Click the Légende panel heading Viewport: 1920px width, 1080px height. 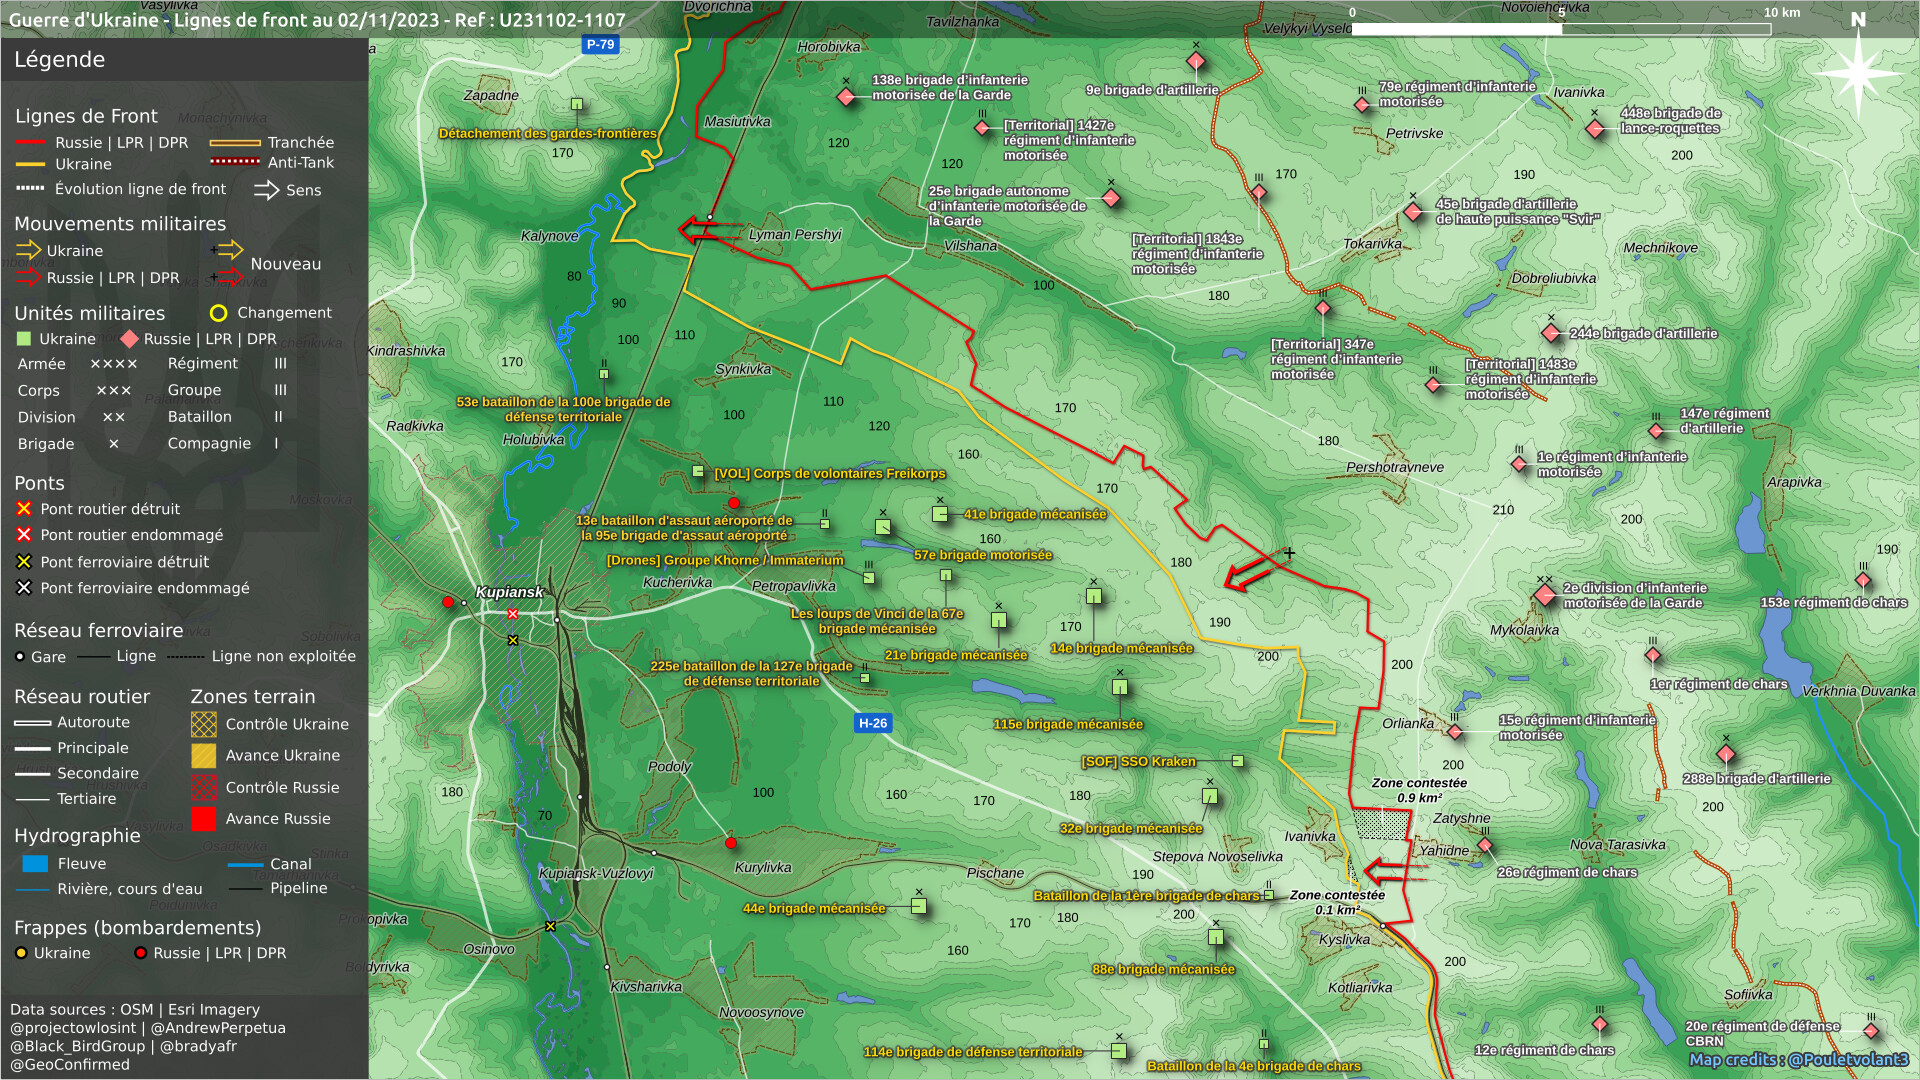pos(60,60)
